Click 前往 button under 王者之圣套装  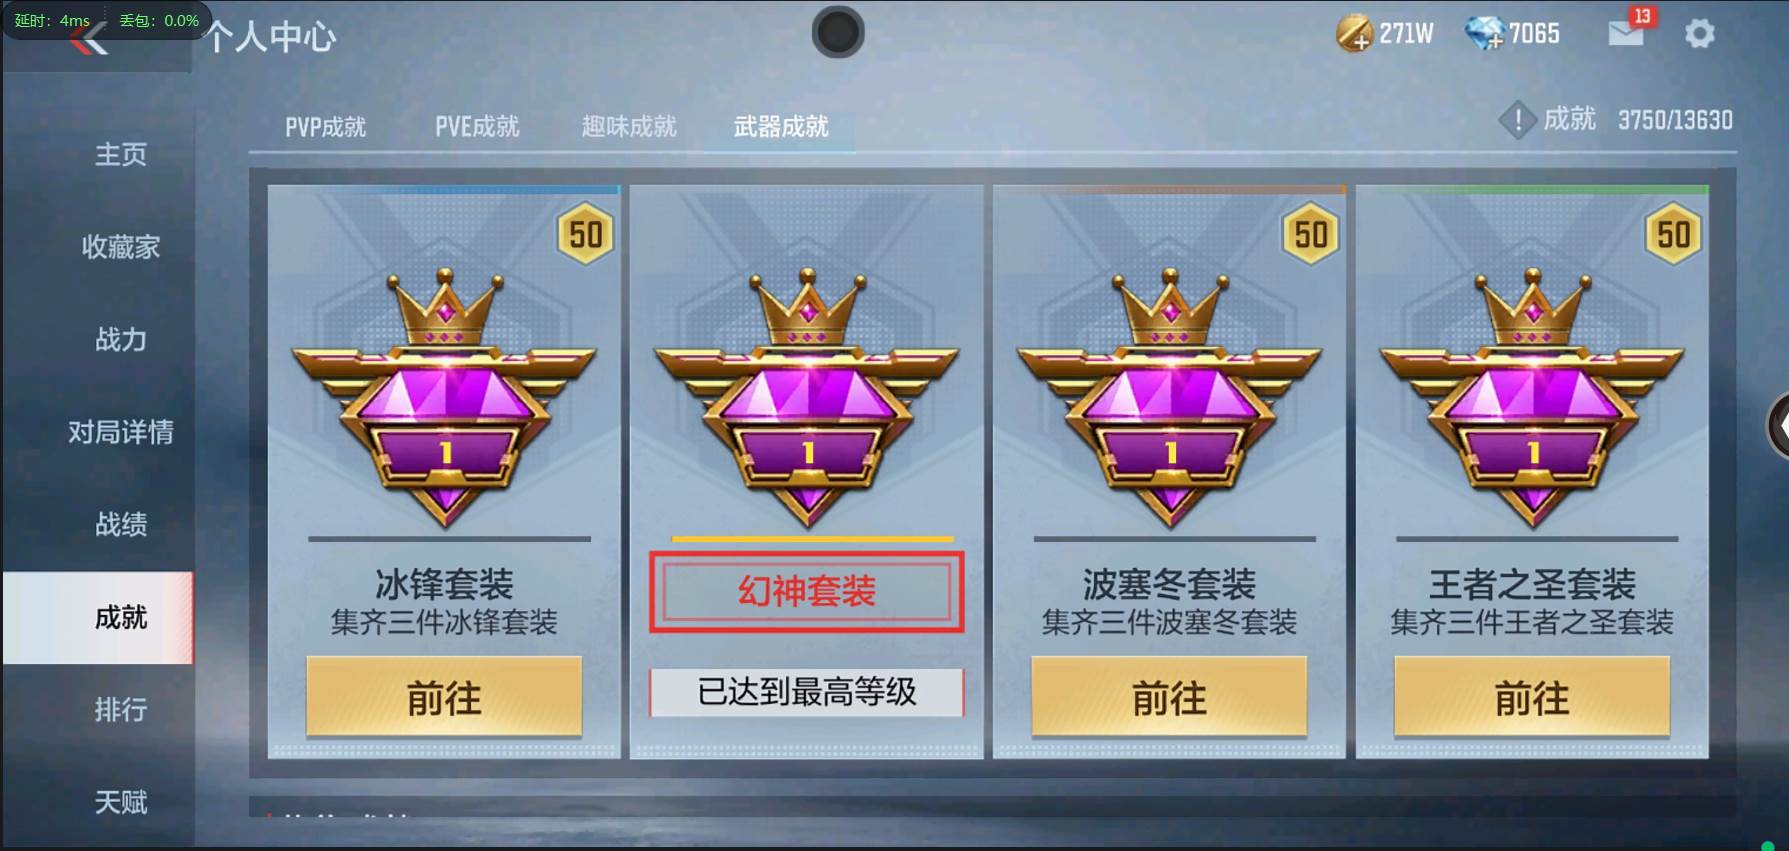(x=1532, y=698)
